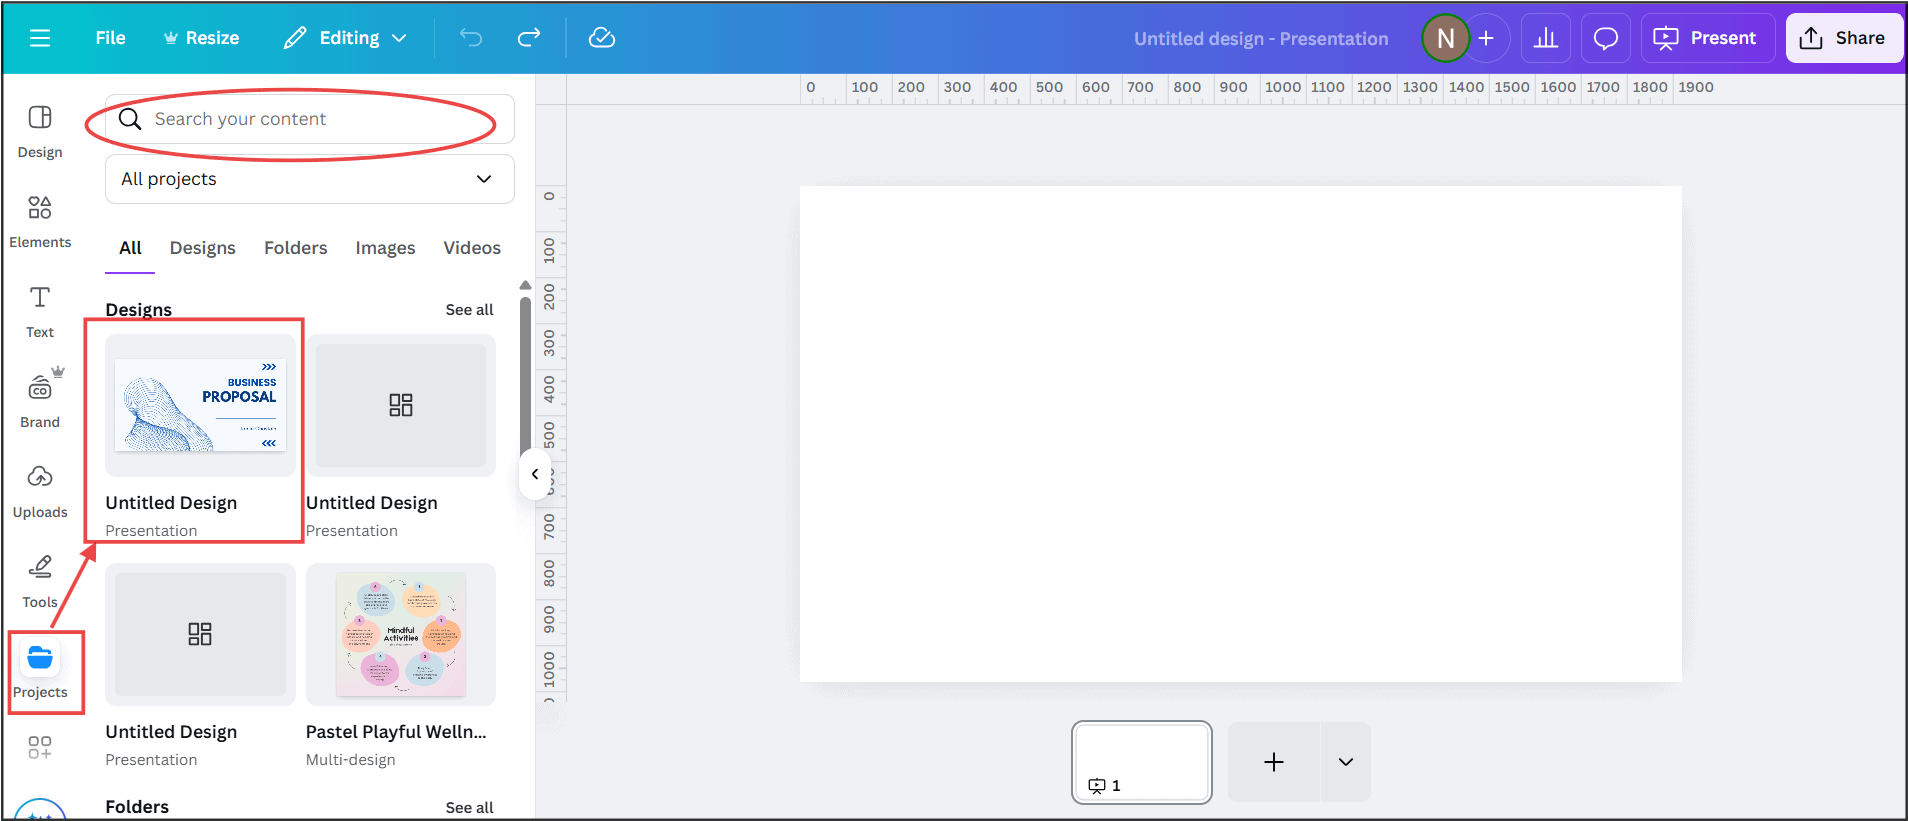Click the projects panel vertical scrollbar
Image resolution: width=1908 pixels, height=821 pixels.
pos(525,380)
